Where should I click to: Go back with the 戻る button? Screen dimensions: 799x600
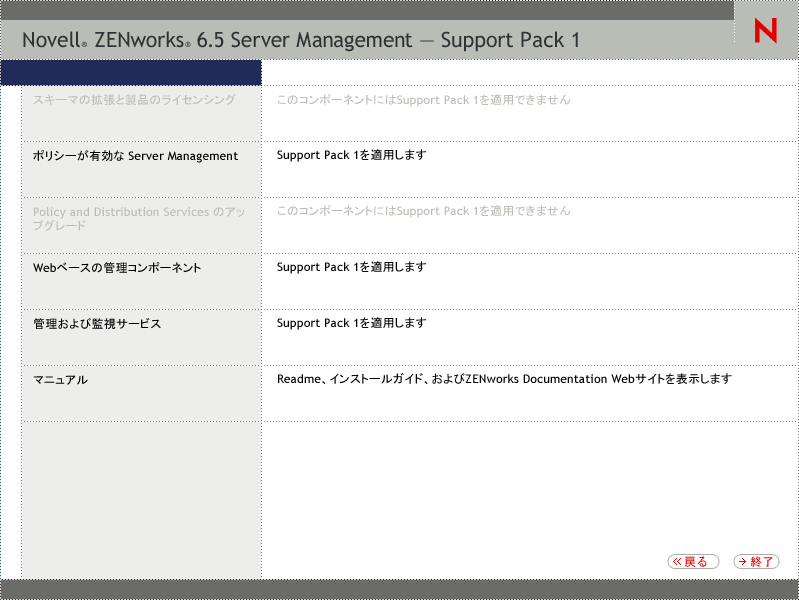tap(693, 561)
